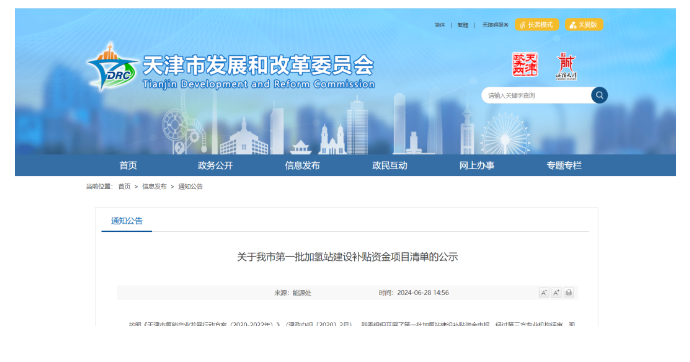Image resolution: width=690 pixels, height=362 pixels.
Task: Open the 政务公开 navigation menu
Action: click(x=215, y=165)
